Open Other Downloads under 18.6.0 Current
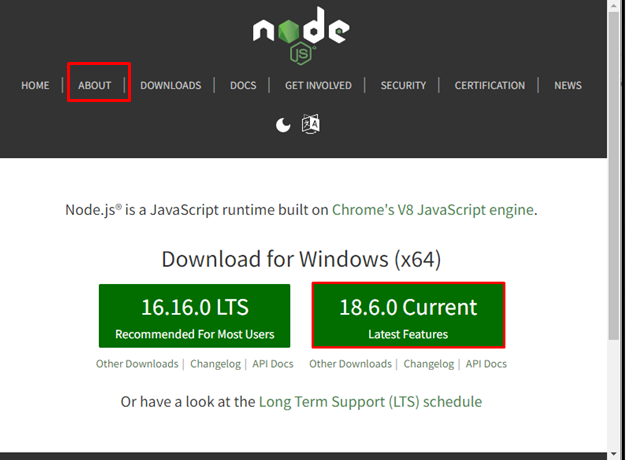 click(351, 364)
